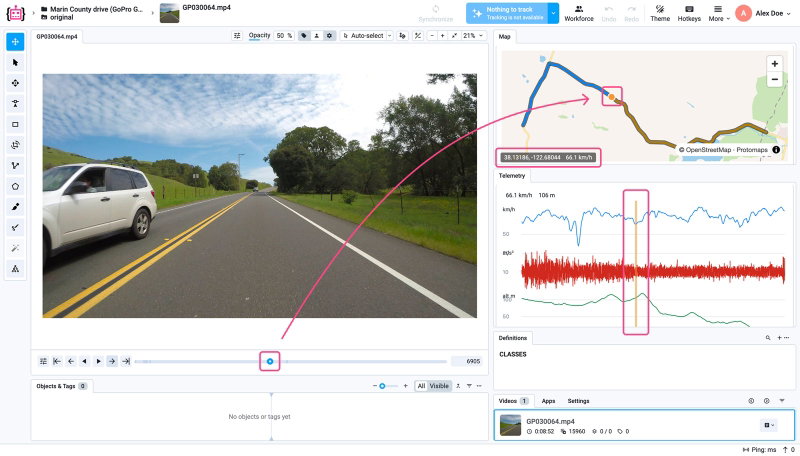Click the magic wand icon in scene toolbar
800x456 pixels.
pos(418,36)
